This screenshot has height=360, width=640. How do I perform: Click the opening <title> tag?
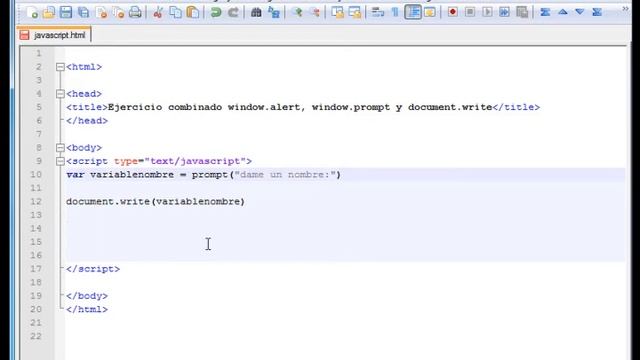[x=87, y=107]
